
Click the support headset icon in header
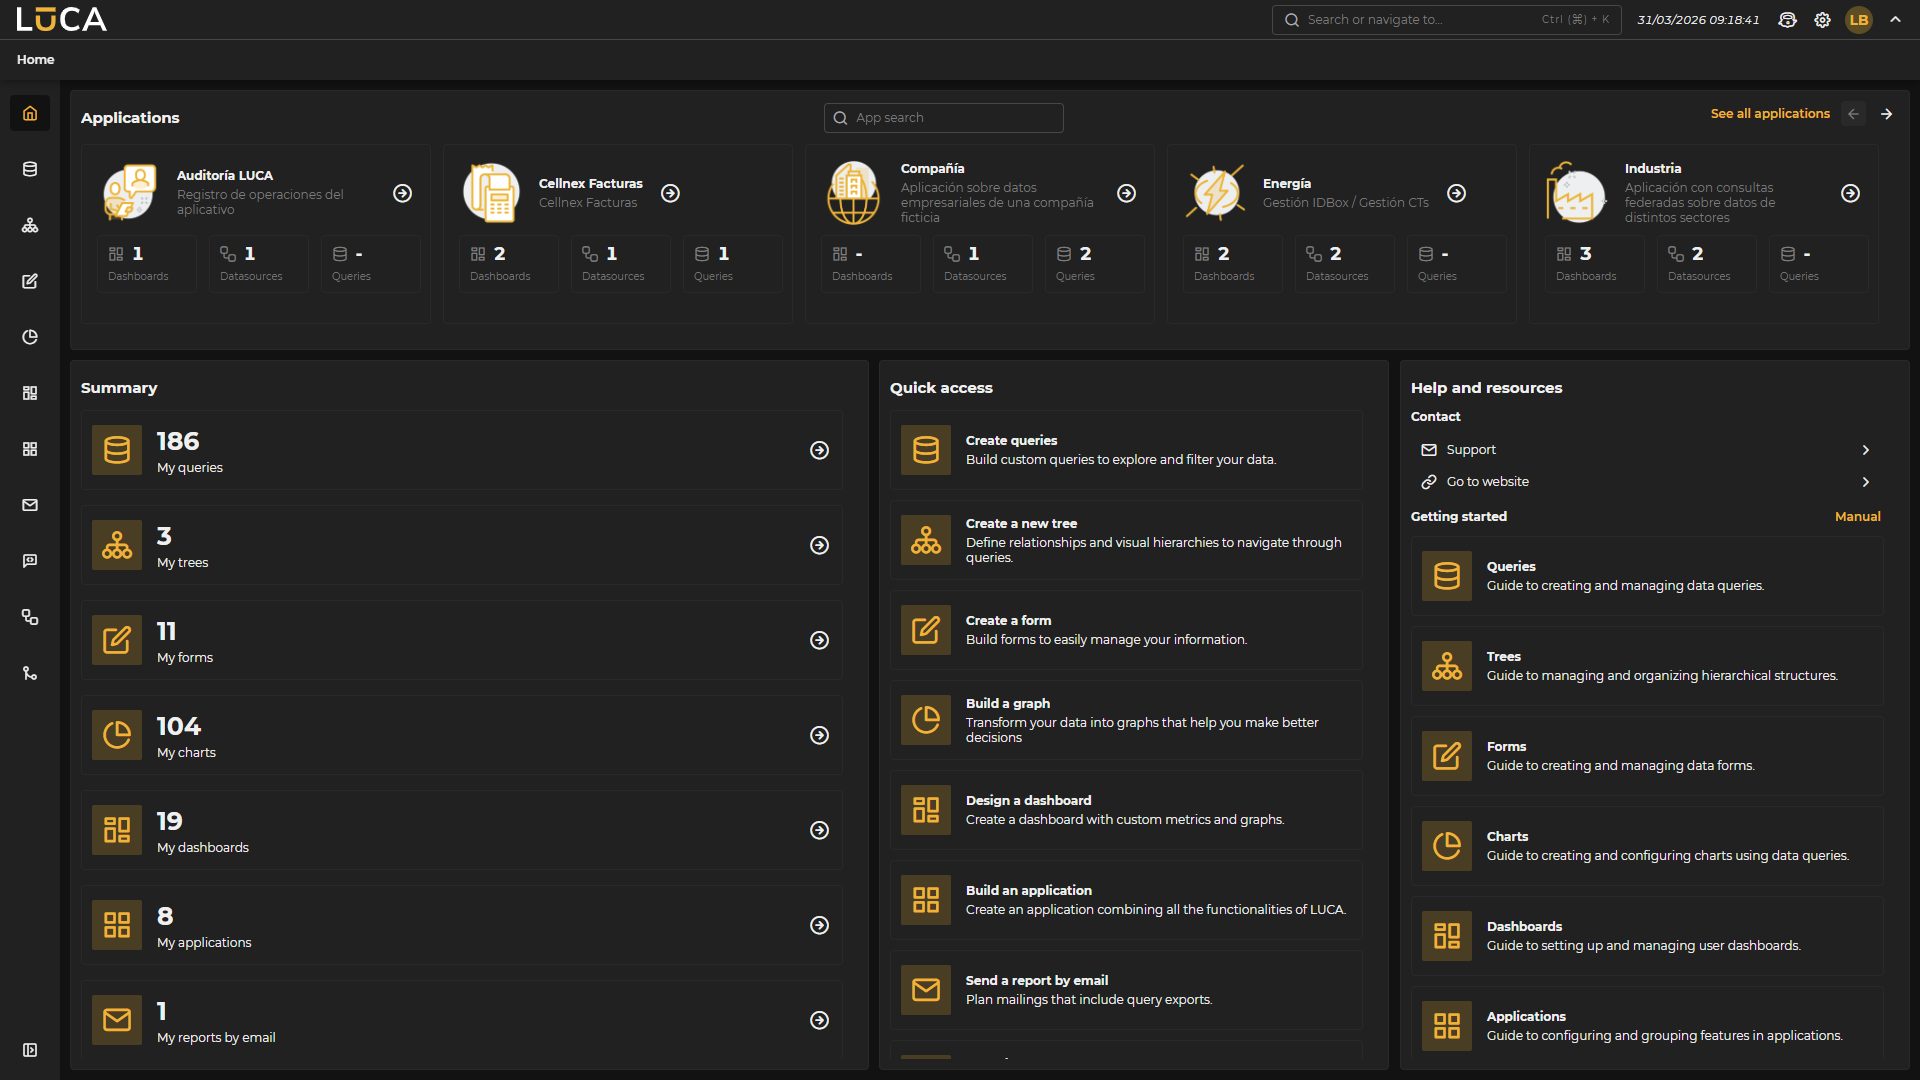pos(1787,20)
